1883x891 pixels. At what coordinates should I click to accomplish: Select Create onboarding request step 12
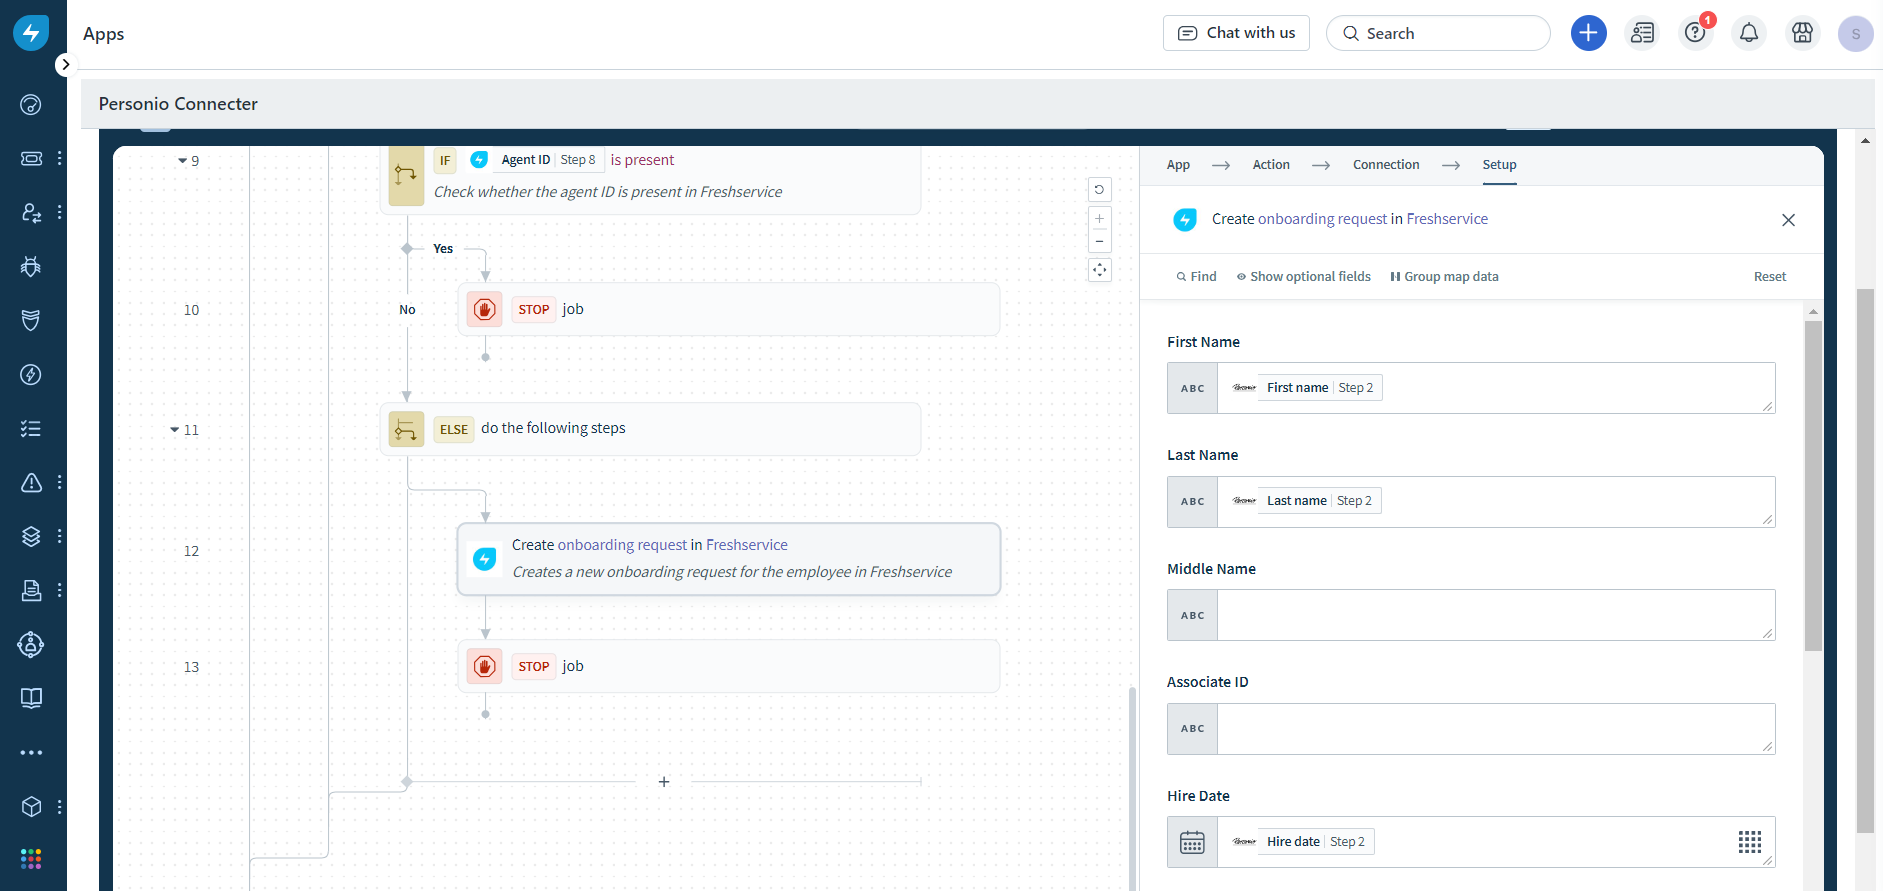729,559
